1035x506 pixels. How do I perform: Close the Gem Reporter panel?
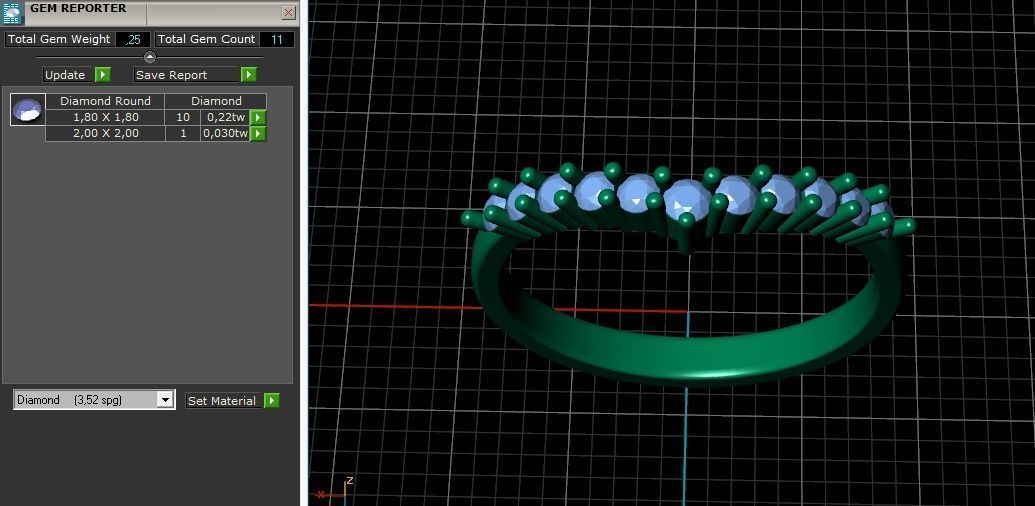tap(288, 13)
